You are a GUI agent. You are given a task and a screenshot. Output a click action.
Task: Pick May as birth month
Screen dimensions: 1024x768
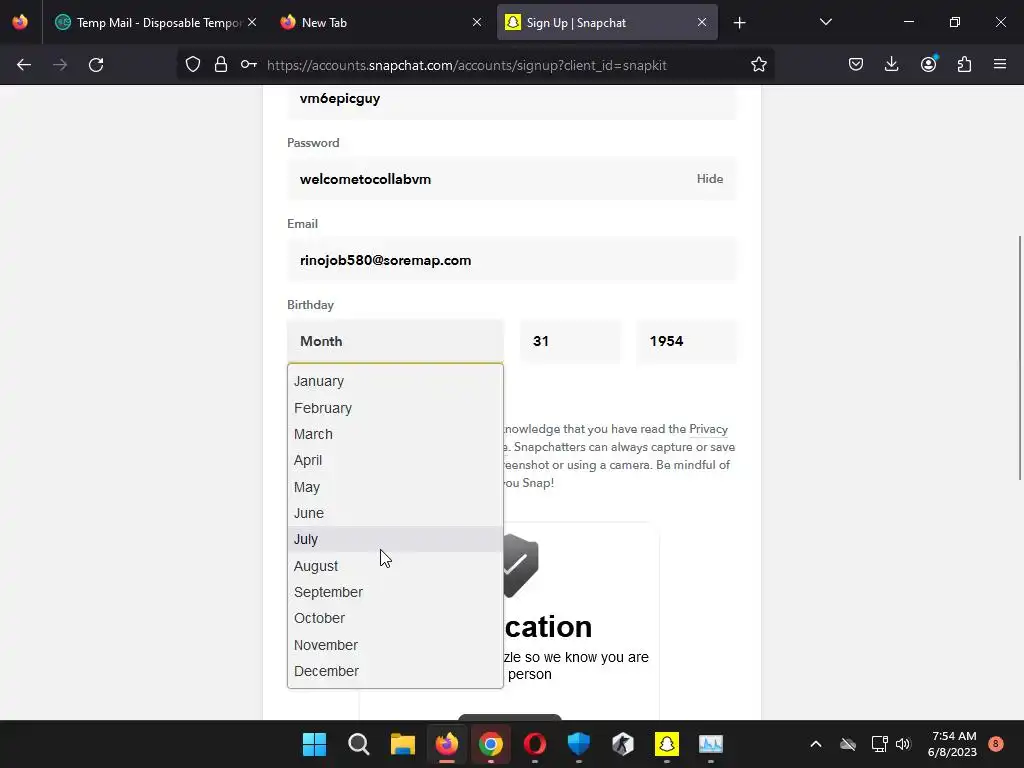click(395, 487)
